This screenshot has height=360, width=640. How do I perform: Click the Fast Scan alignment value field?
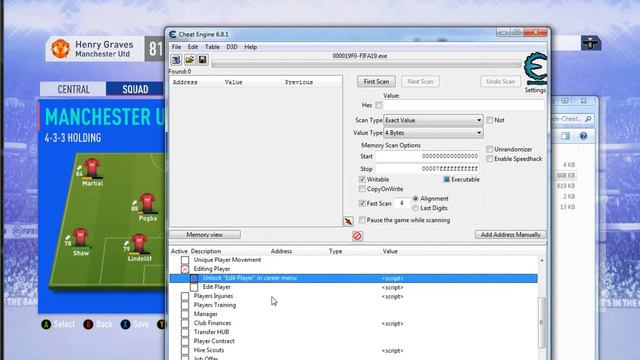(402, 203)
